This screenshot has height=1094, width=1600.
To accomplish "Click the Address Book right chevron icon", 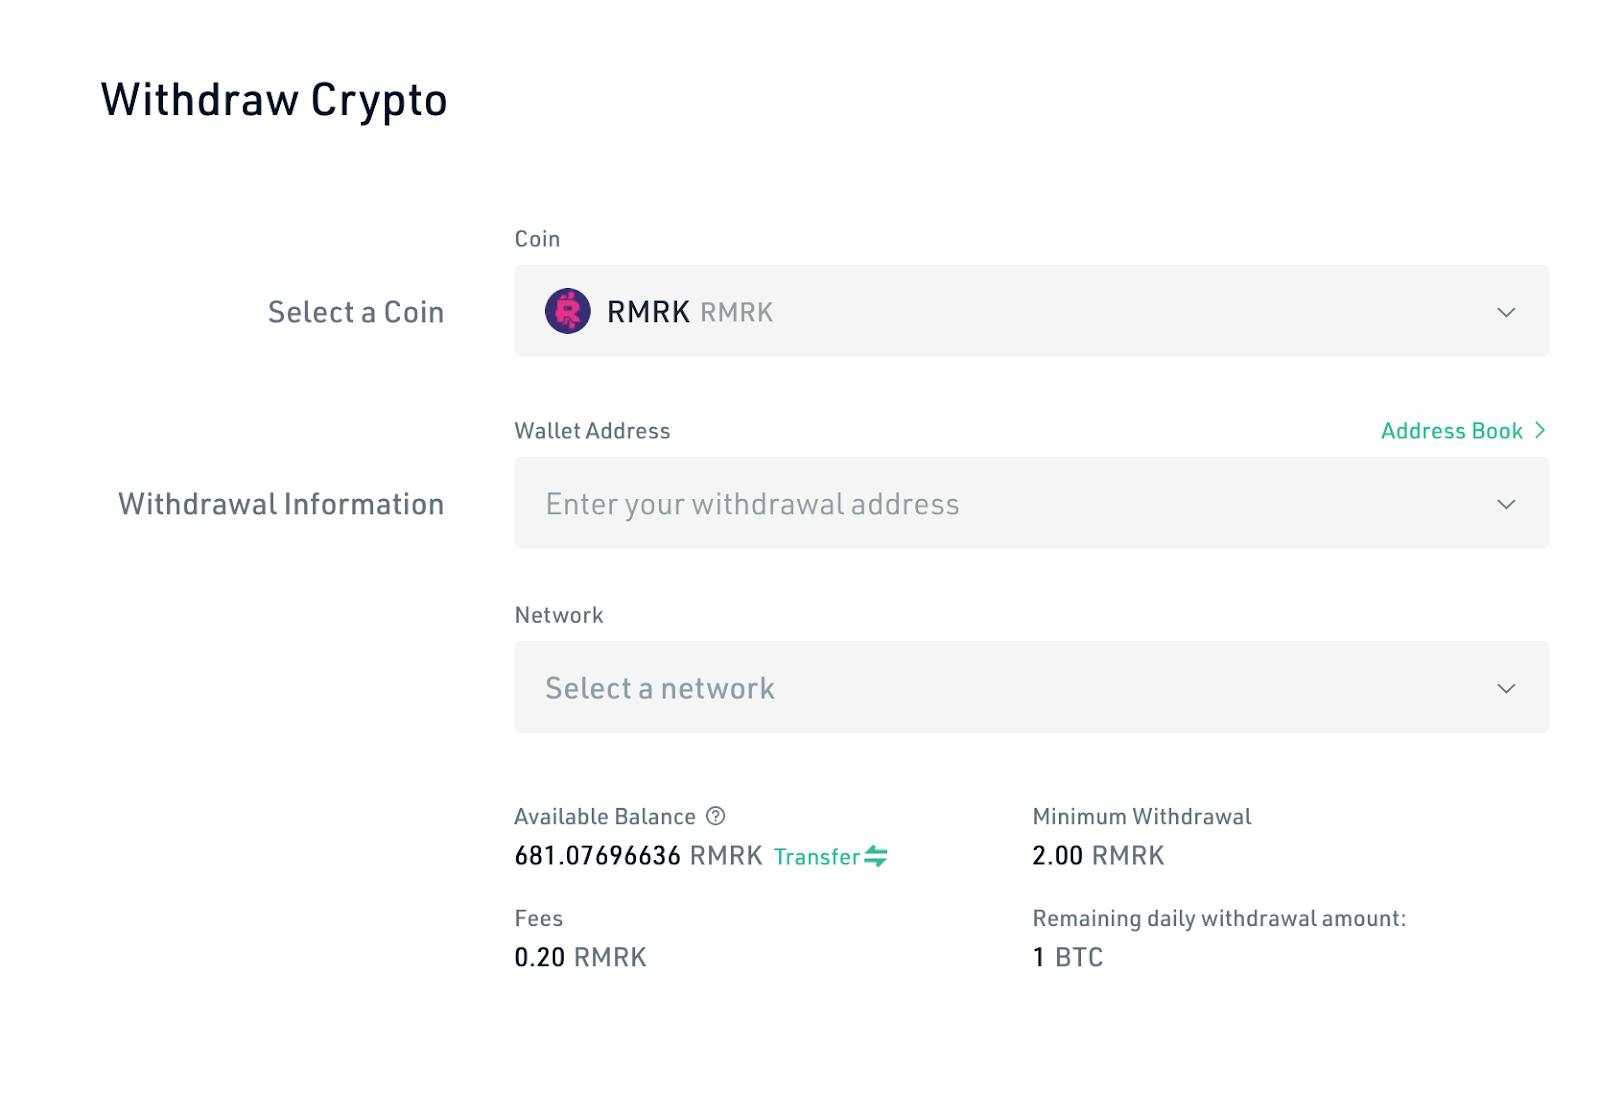I will [x=1540, y=430].
